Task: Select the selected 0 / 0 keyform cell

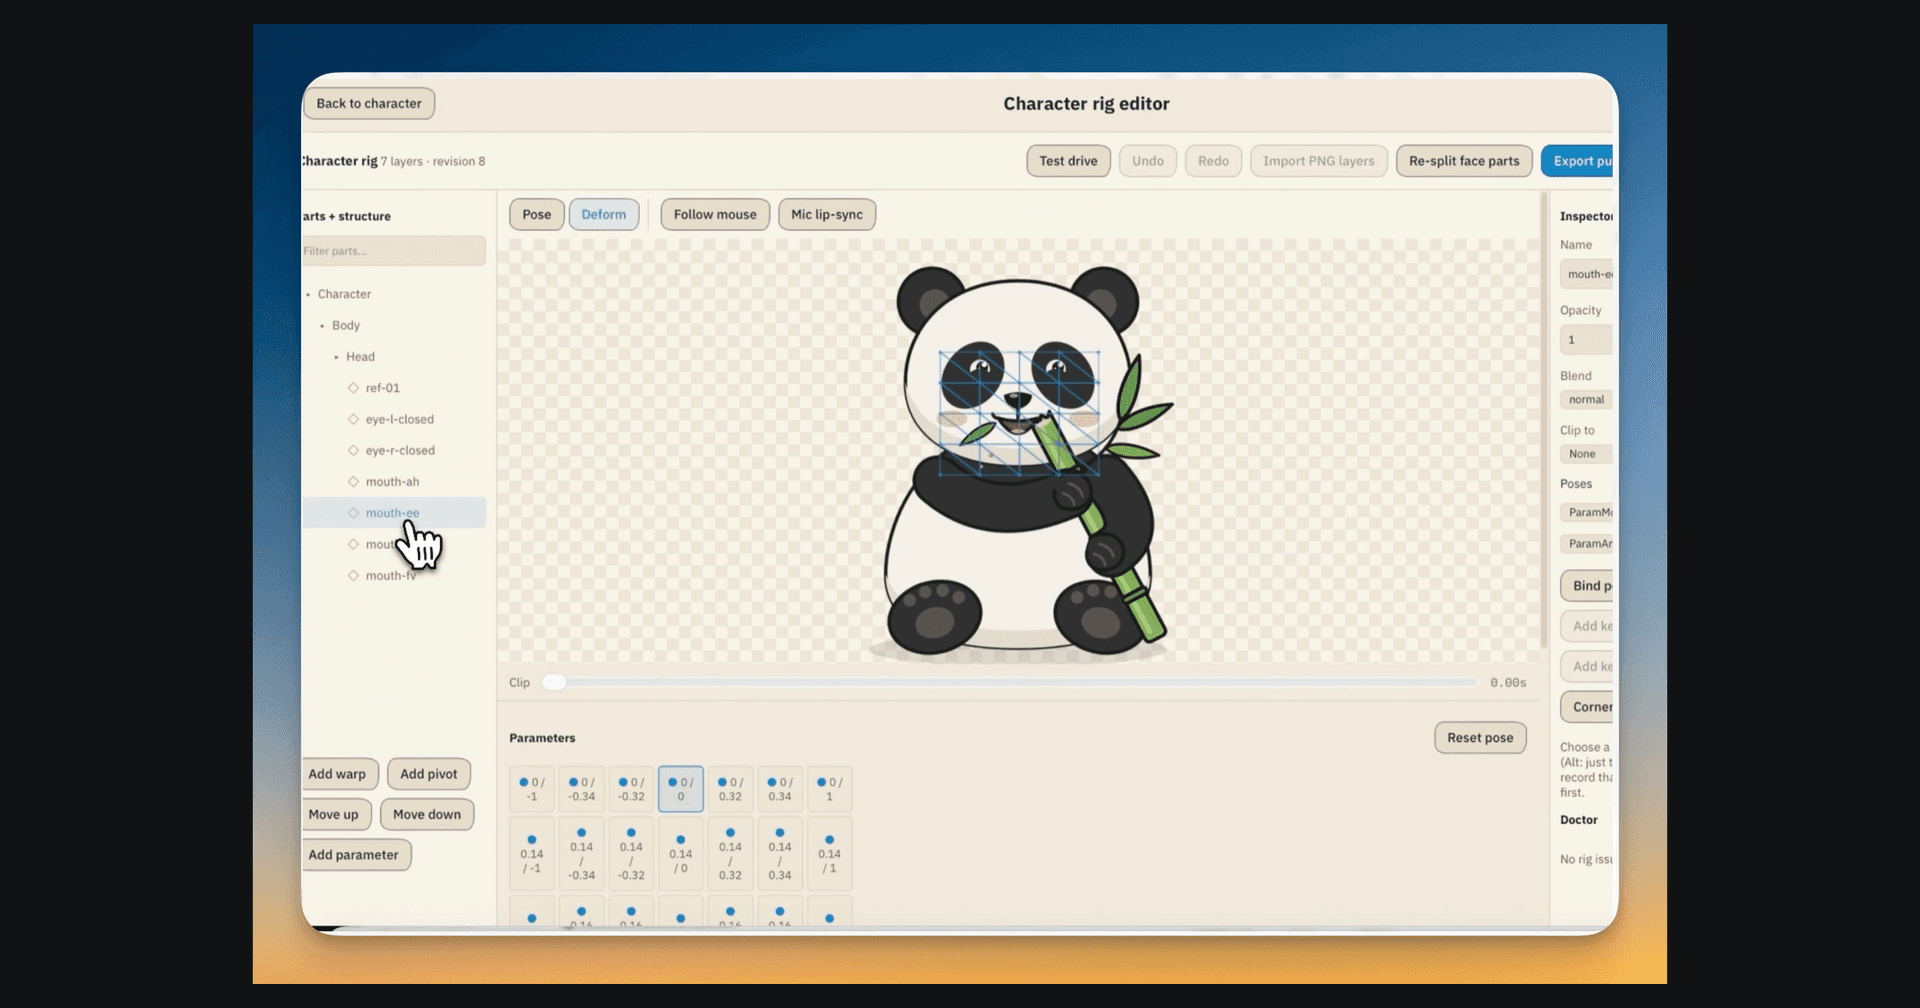Action: (x=681, y=789)
